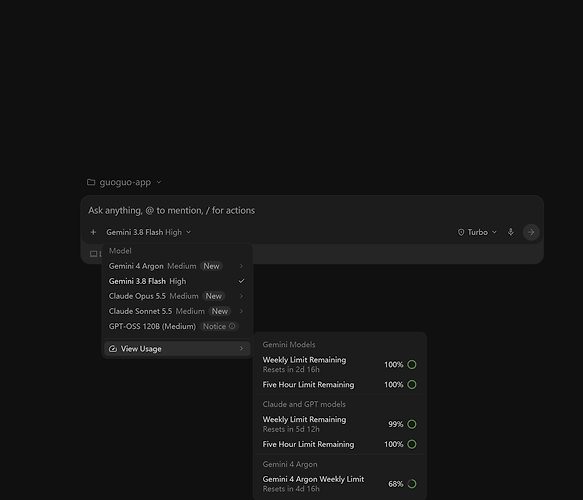Open the View Usage menu item

(x=177, y=349)
